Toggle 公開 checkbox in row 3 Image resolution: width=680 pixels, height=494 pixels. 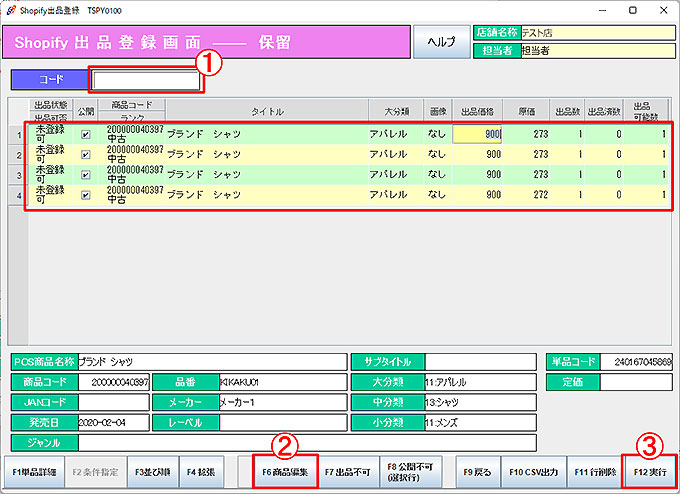85,175
